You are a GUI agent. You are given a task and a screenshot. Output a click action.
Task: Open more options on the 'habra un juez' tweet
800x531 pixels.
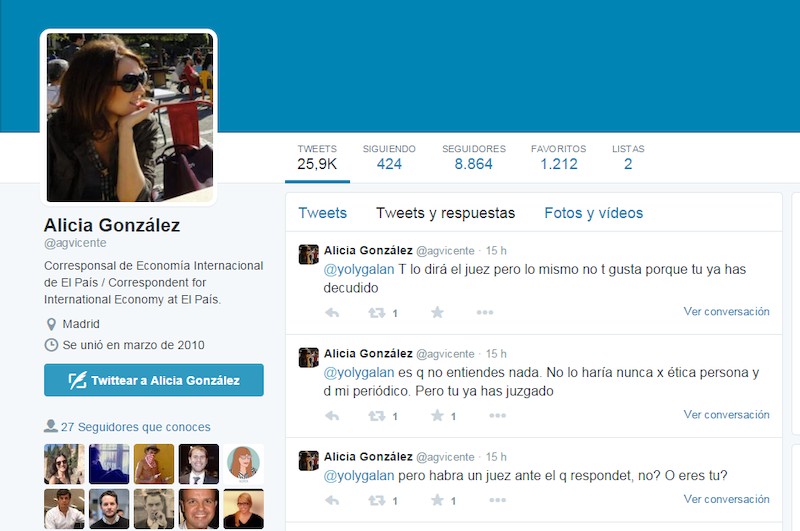click(x=497, y=500)
